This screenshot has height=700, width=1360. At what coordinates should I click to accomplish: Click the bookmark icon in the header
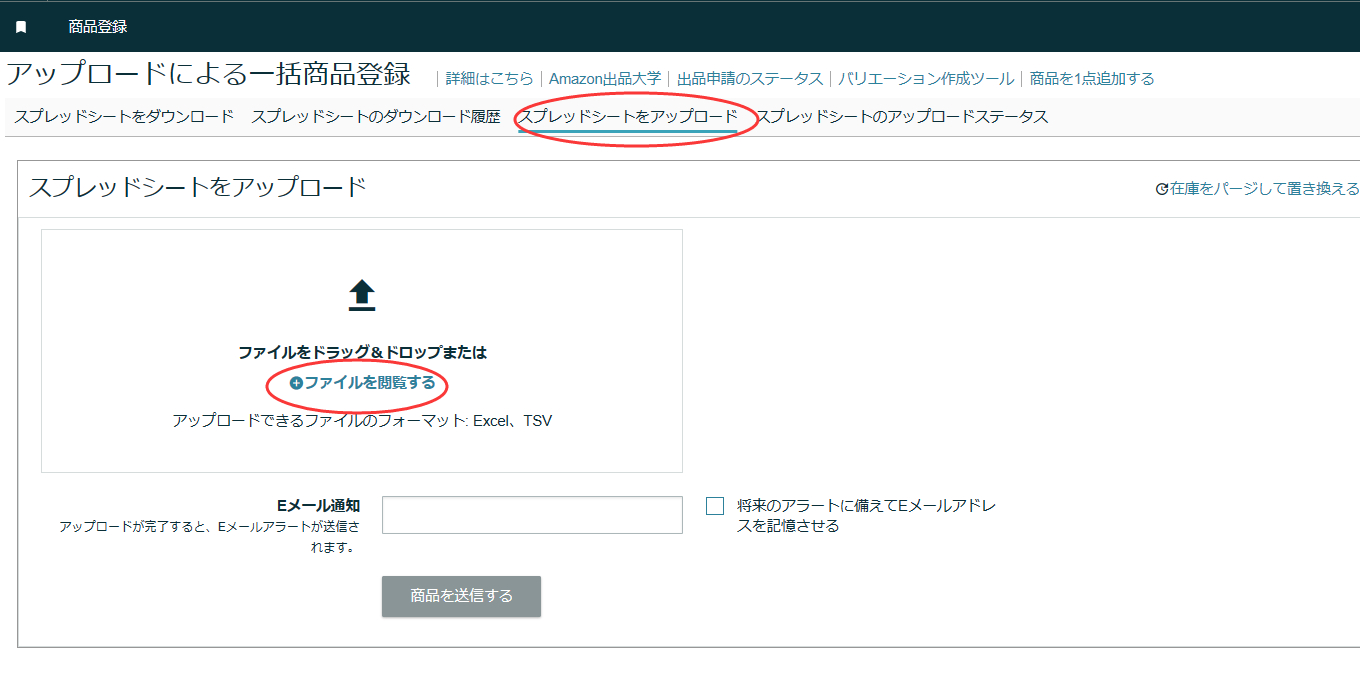[x=21, y=27]
